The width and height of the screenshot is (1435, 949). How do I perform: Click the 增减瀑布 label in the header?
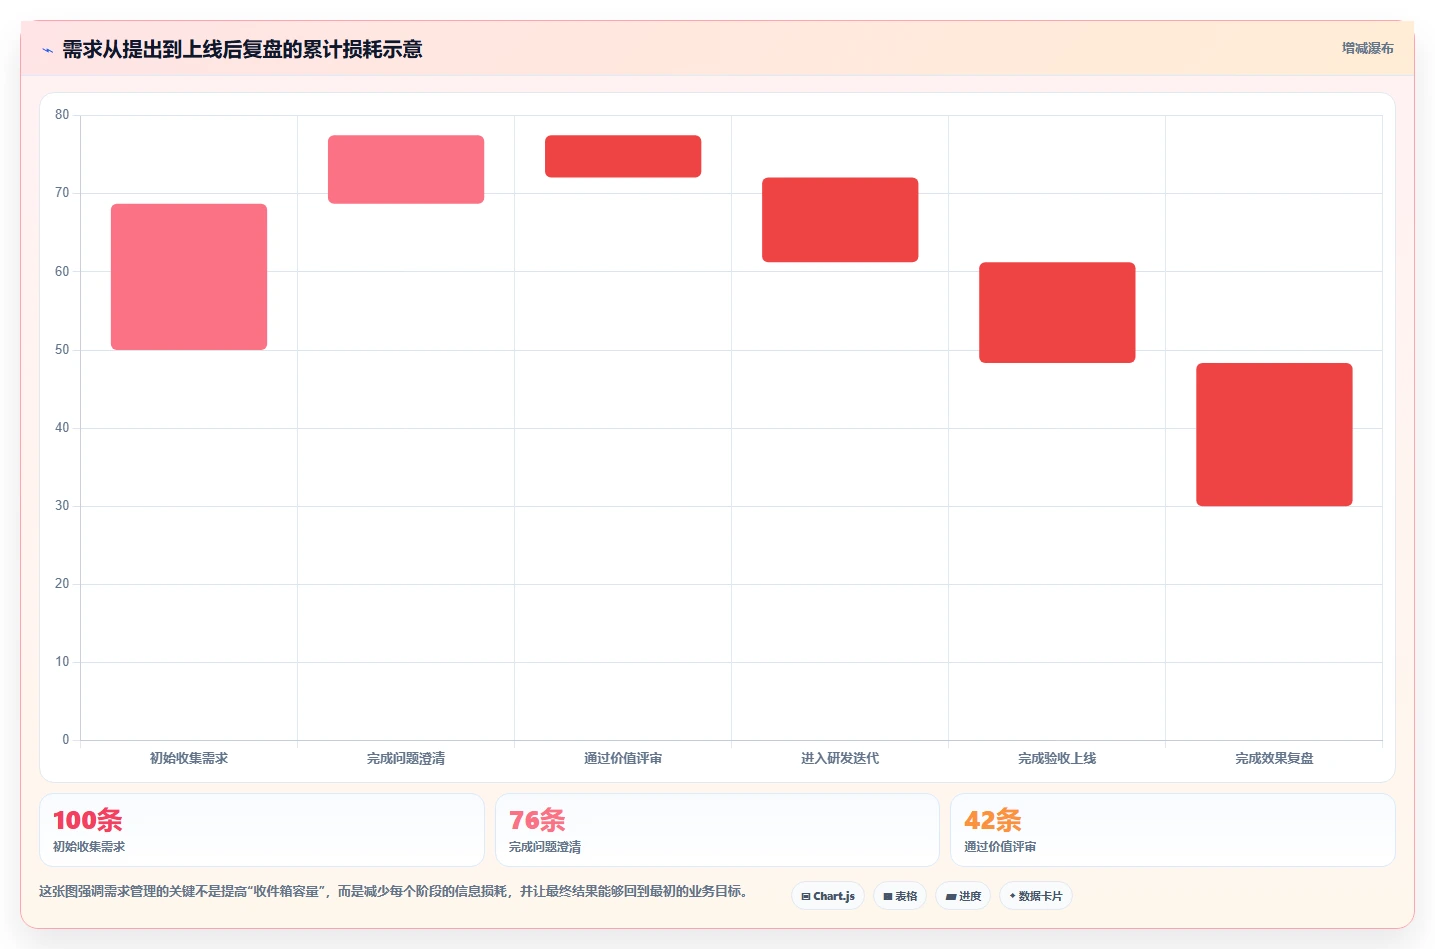(x=1367, y=48)
